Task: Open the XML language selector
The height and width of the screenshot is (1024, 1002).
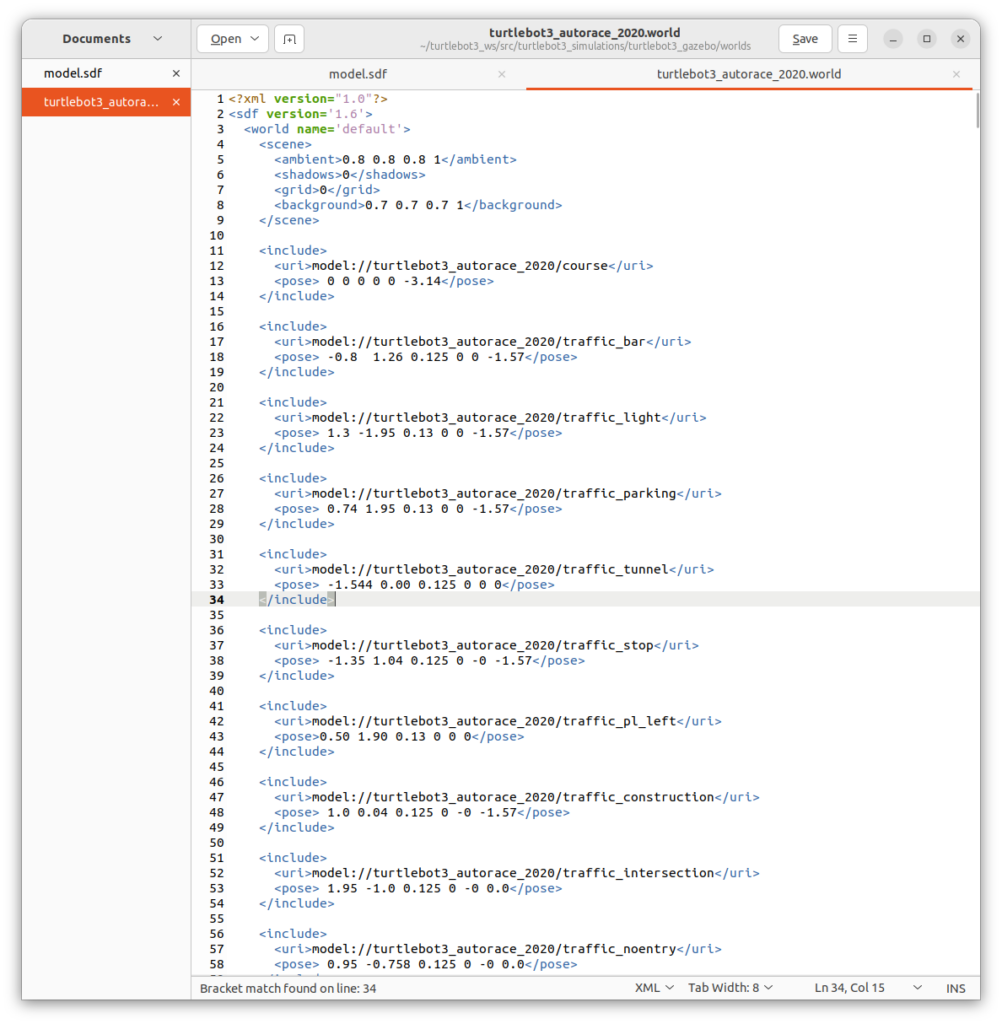Action: point(654,987)
